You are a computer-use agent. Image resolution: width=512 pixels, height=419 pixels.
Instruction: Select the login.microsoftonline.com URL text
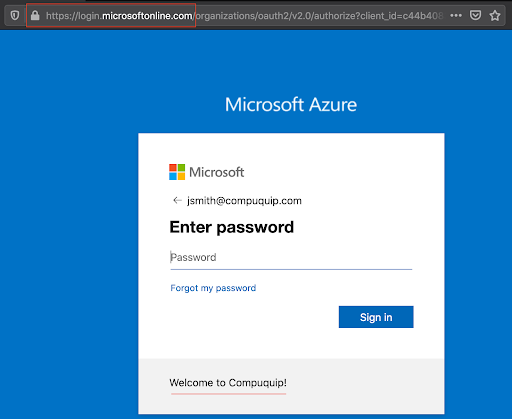point(119,16)
